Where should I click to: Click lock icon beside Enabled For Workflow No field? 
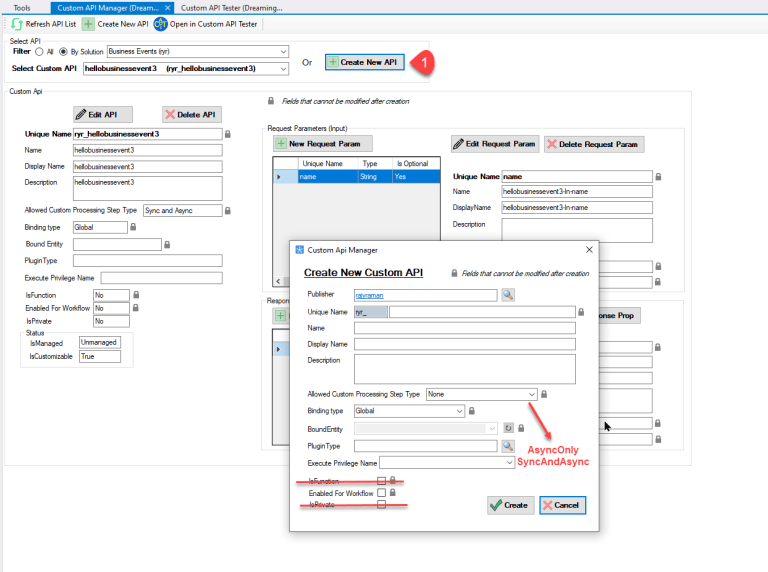(136, 308)
